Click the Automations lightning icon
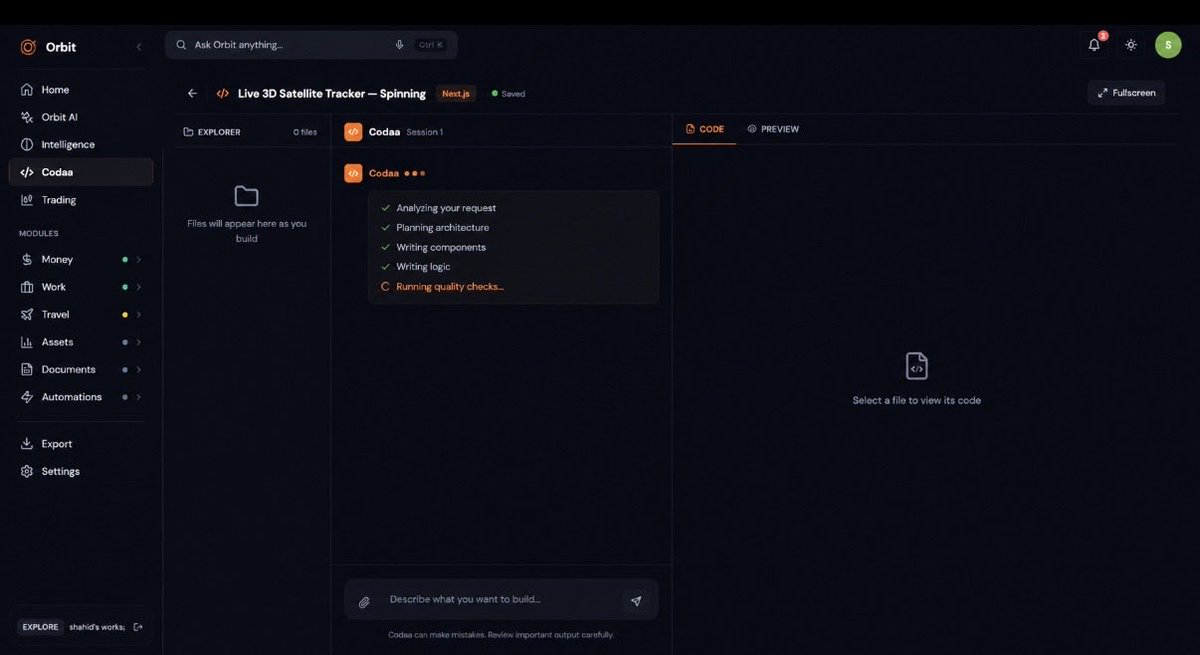 [x=27, y=397]
